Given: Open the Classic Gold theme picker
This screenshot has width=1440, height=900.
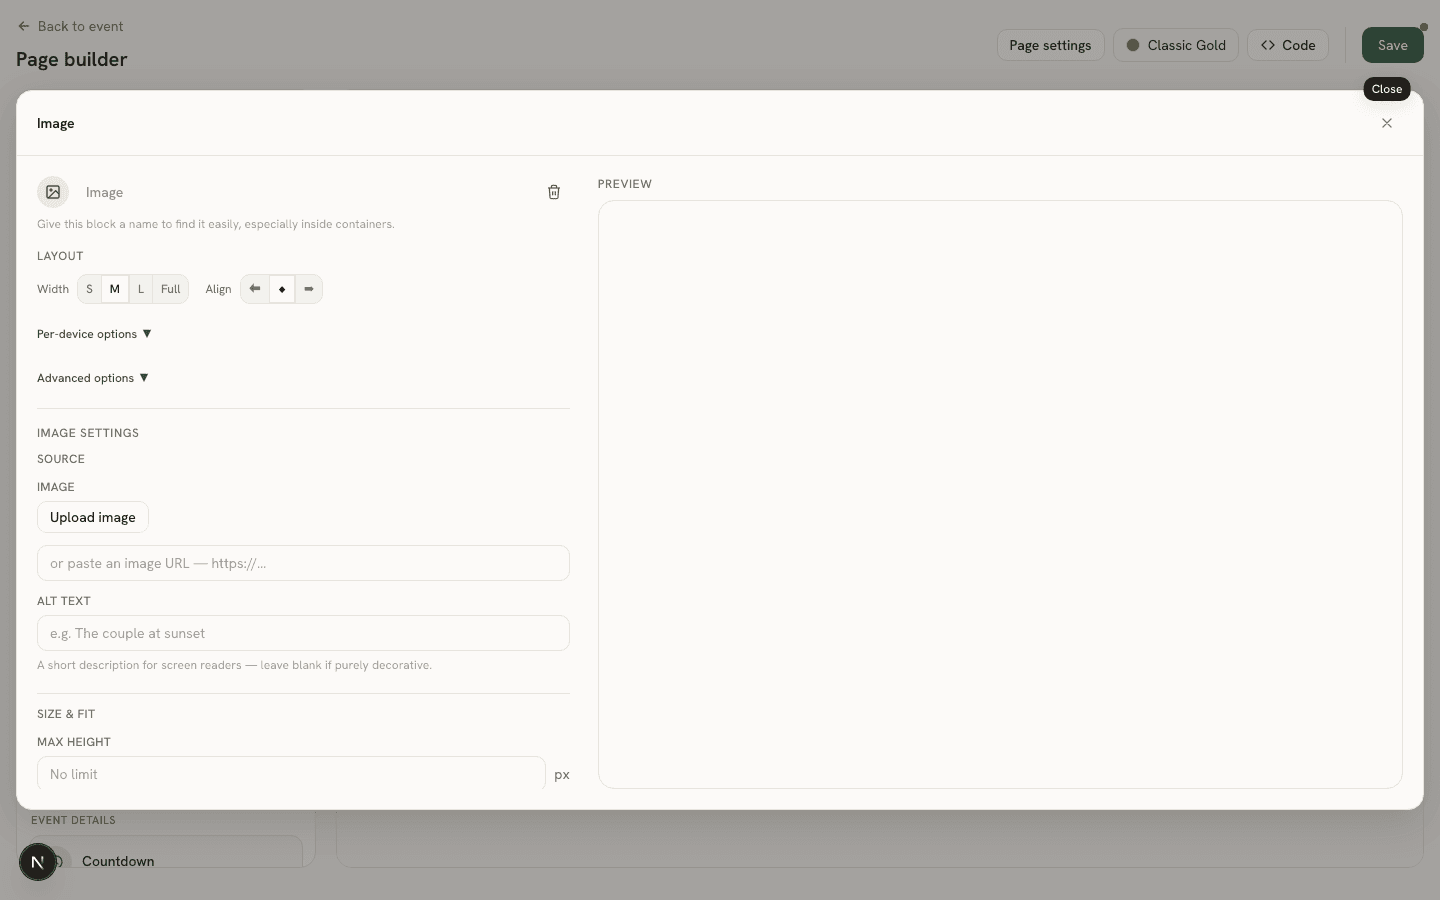Looking at the screenshot, I should (x=1176, y=45).
